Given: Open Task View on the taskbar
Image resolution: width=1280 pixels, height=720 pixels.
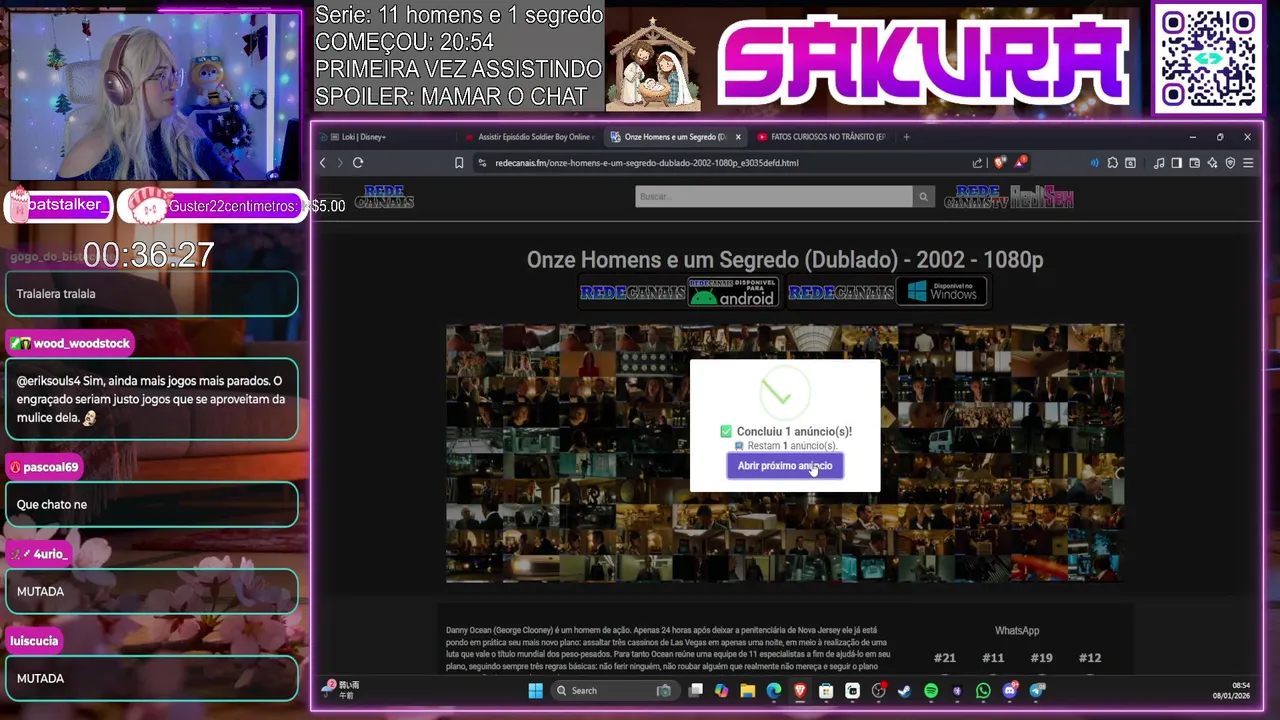Looking at the screenshot, I should 696,691.
